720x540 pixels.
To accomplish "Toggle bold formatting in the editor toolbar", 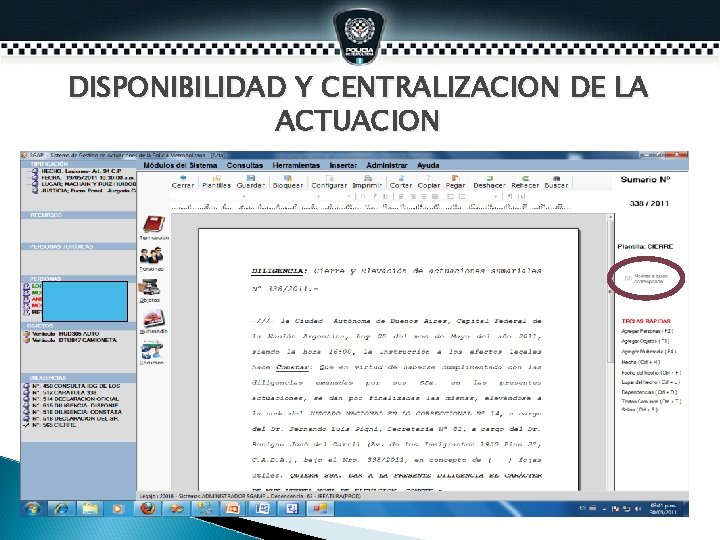I will pos(363,197).
